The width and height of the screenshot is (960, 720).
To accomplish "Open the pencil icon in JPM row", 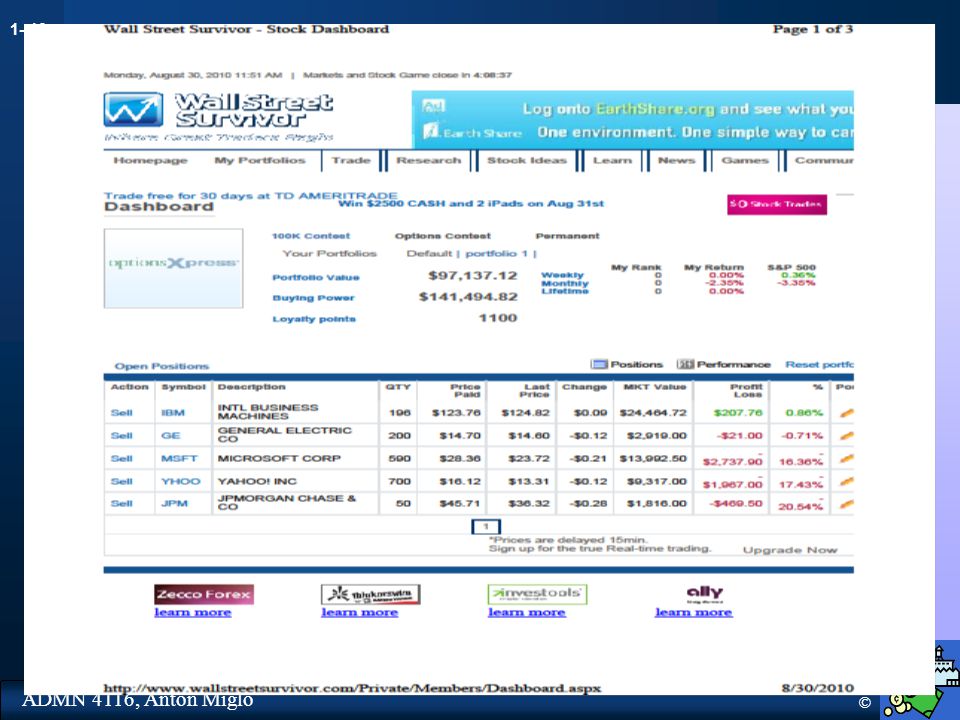I will coord(847,504).
